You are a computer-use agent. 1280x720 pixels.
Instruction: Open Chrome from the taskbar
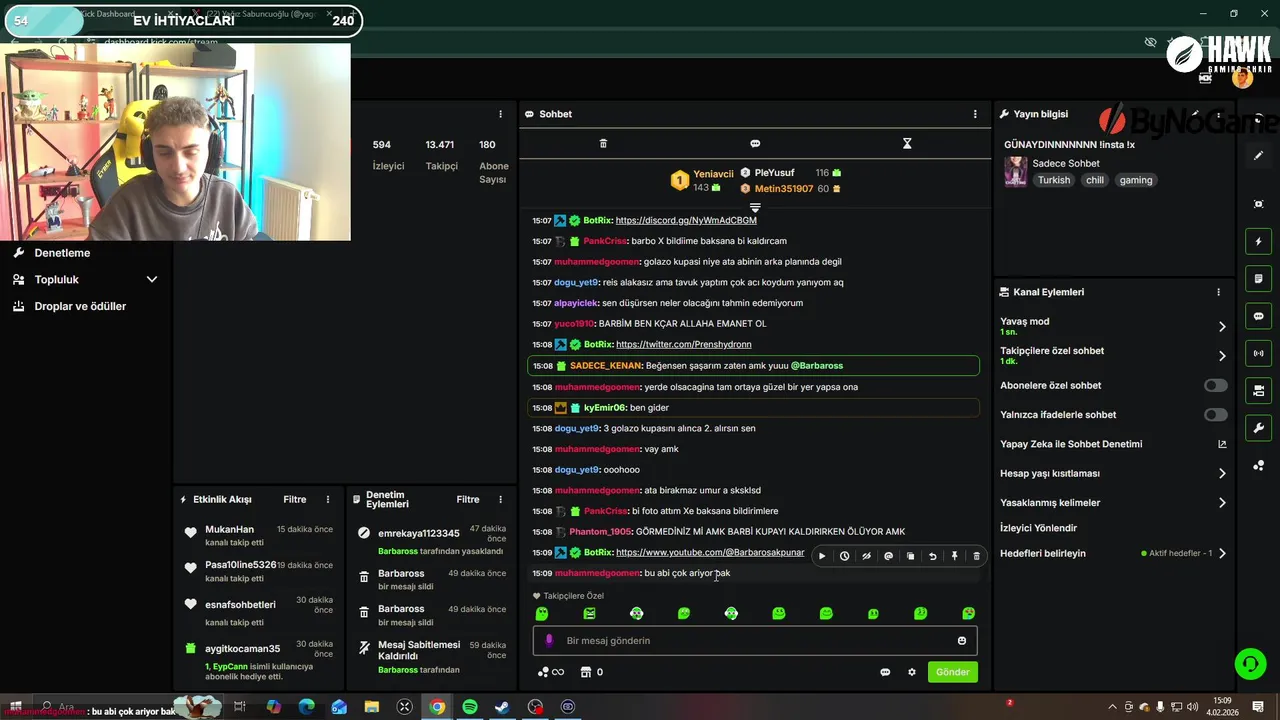[437, 707]
